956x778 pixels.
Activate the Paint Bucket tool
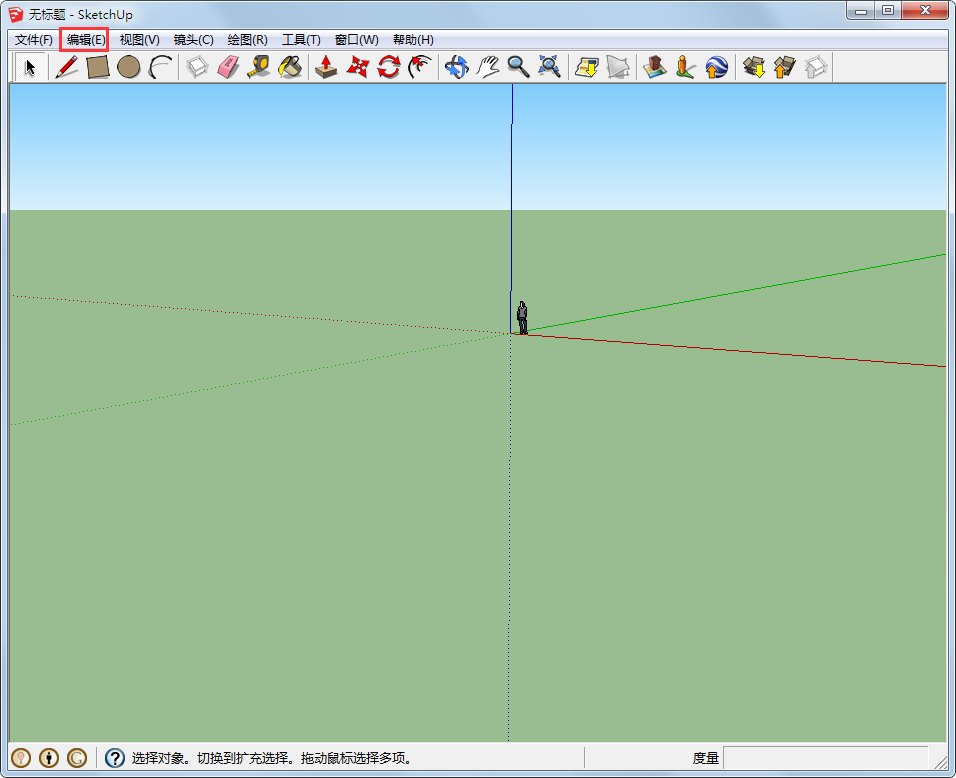(290, 67)
